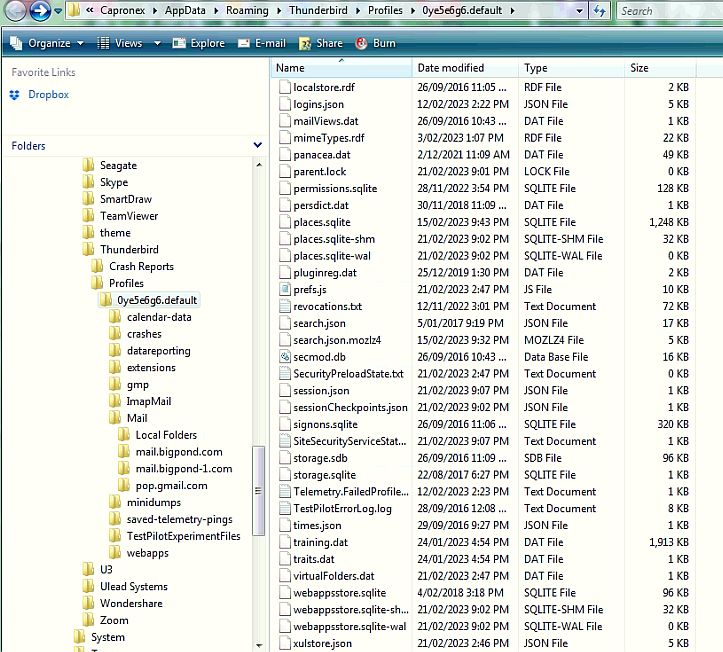The width and height of the screenshot is (723, 652).
Task: Click Burn in the toolbar
Action: (375, 43)
